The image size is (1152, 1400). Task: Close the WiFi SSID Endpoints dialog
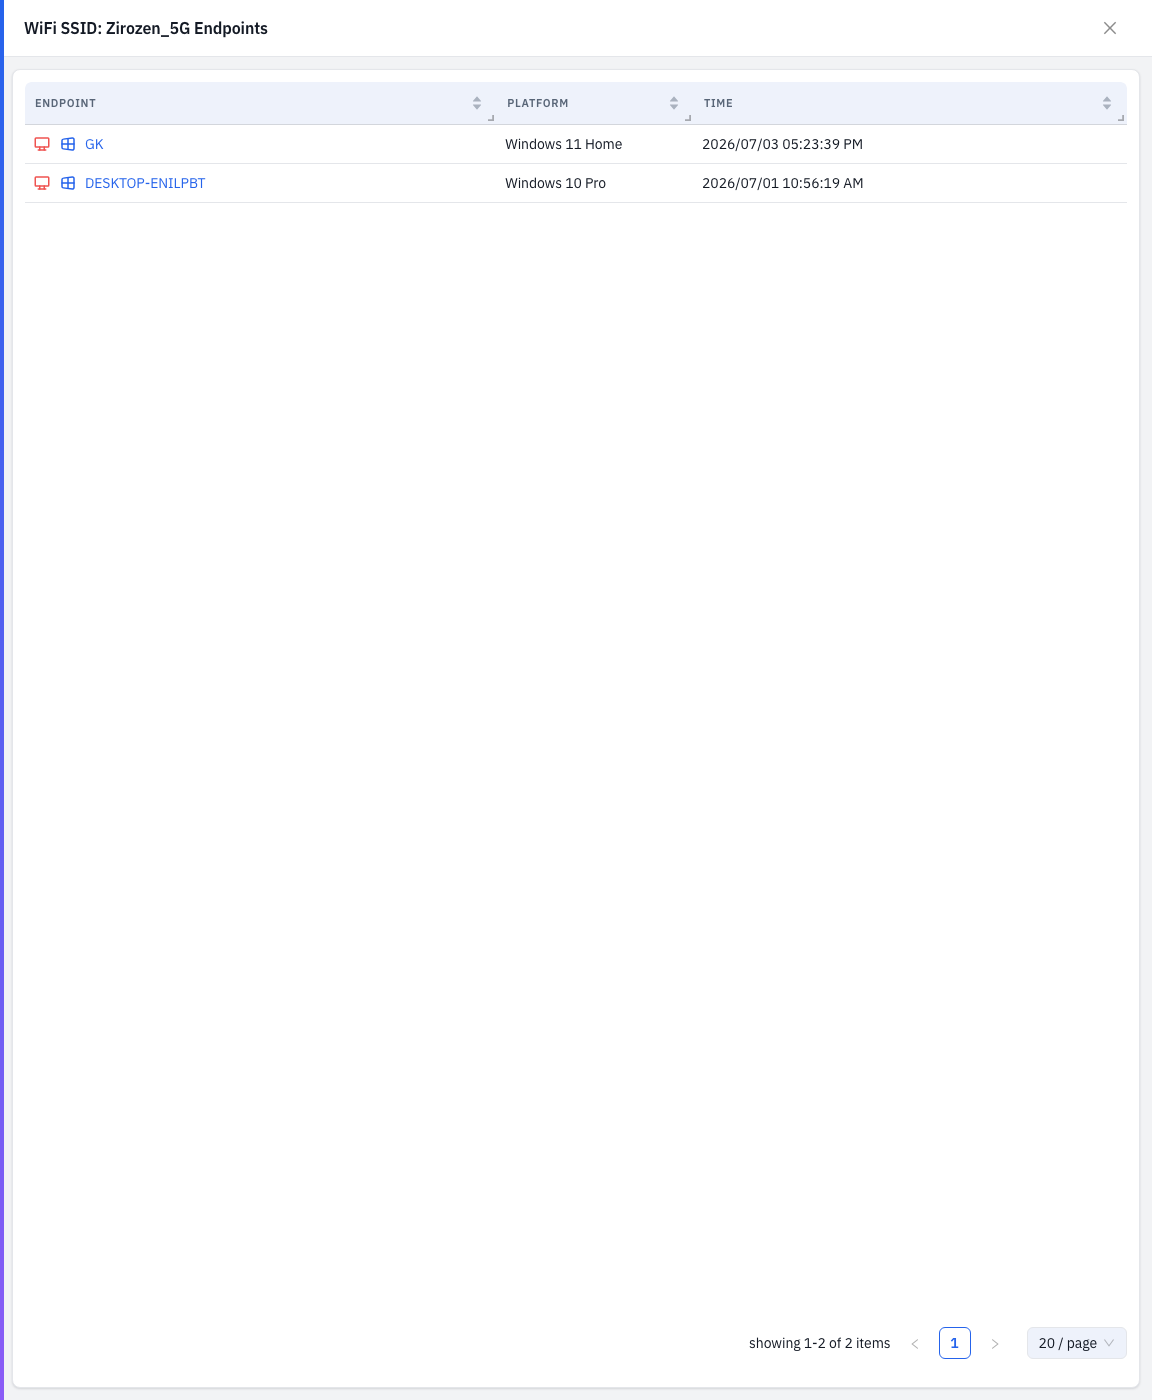(x=1110, y=28)
